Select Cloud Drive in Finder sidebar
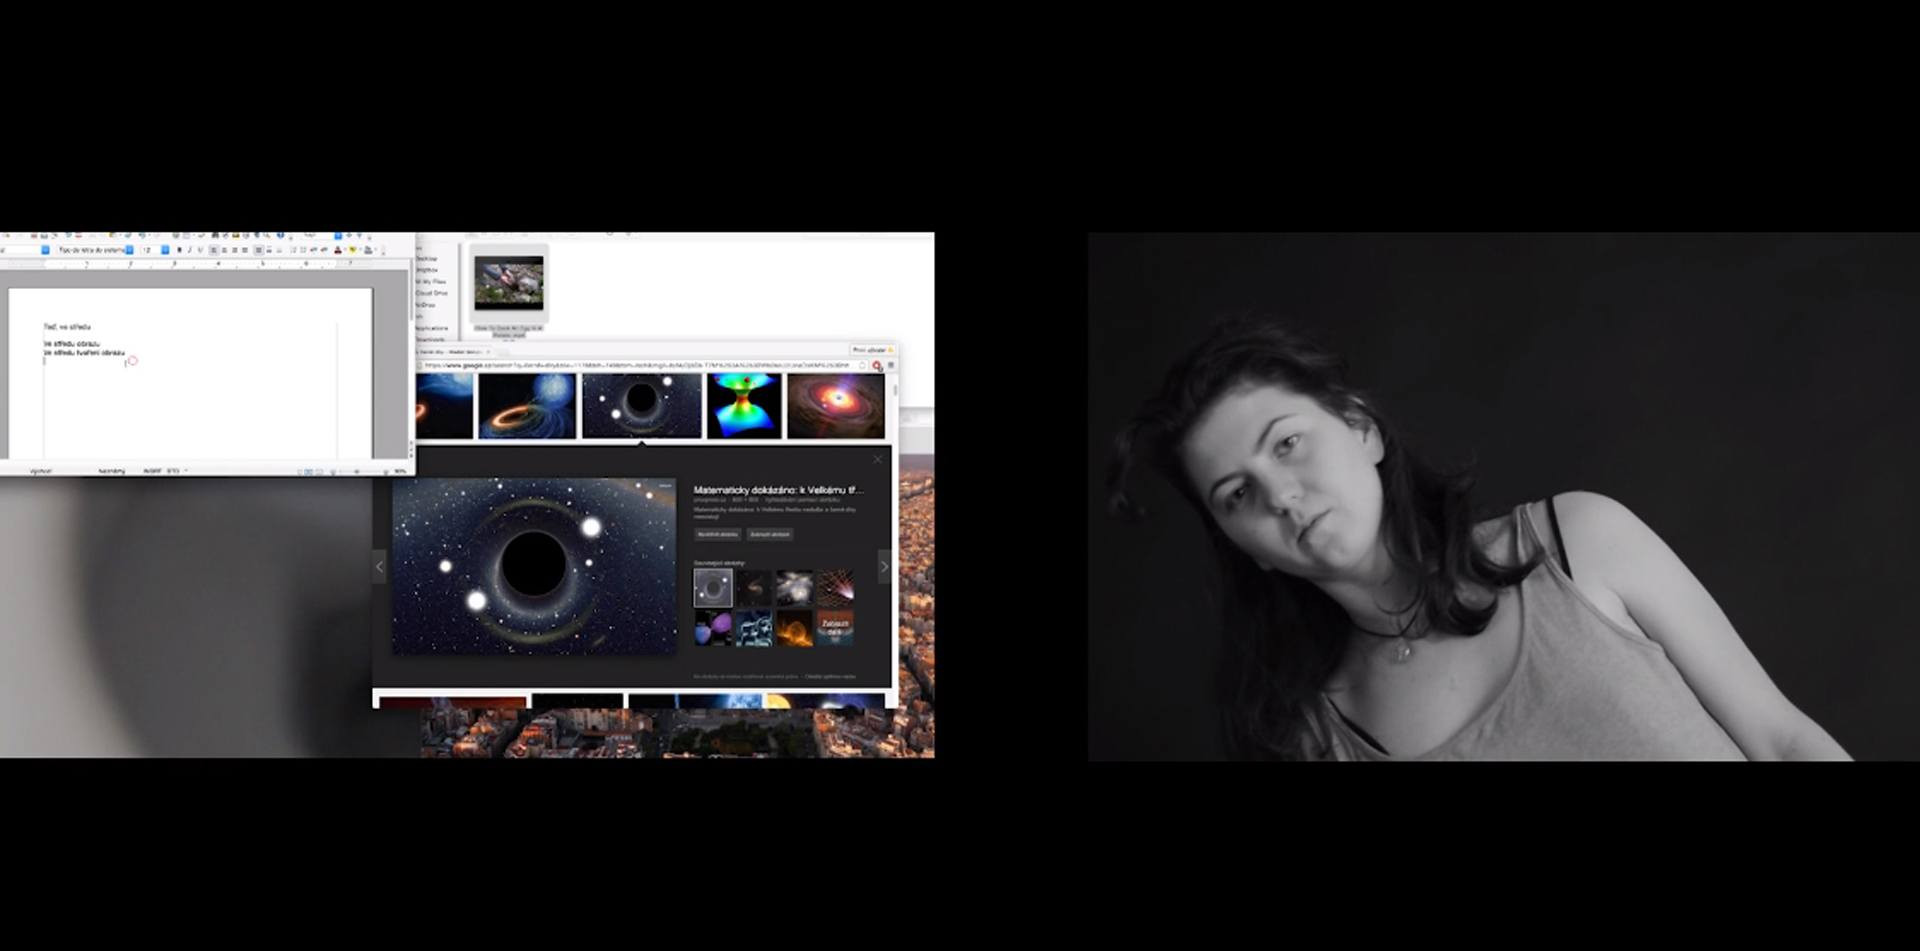 pyautogui.click(x=432, y=293)
